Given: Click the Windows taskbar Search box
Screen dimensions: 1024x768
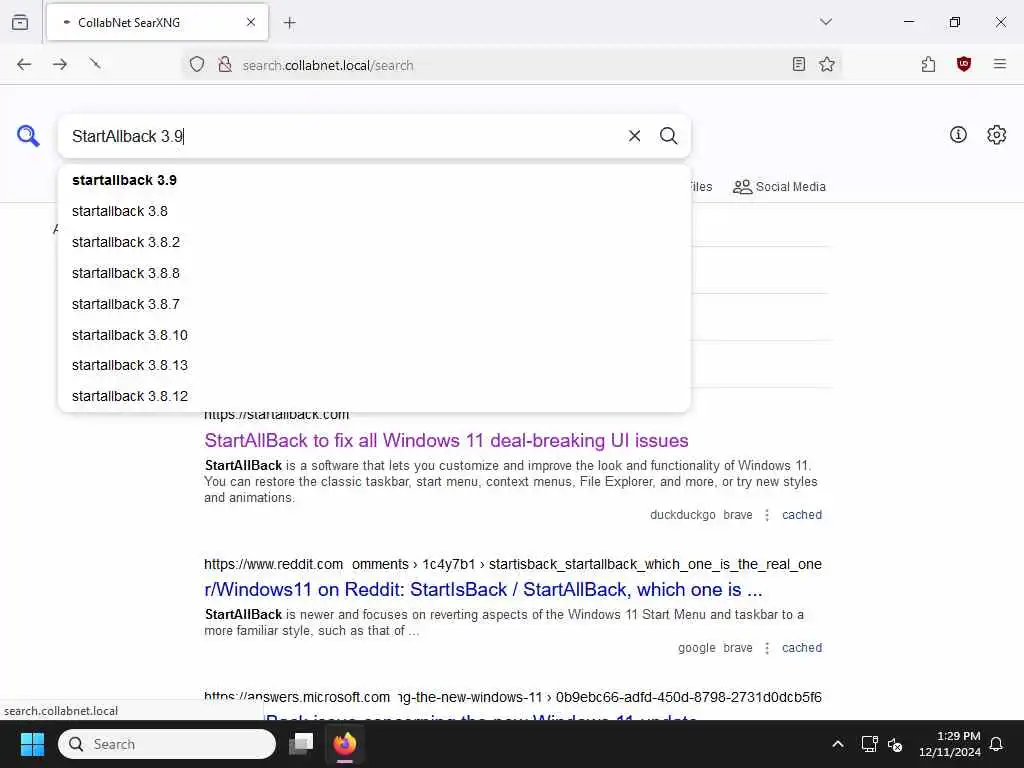Looking at the screenshot, I should [167, 744].
